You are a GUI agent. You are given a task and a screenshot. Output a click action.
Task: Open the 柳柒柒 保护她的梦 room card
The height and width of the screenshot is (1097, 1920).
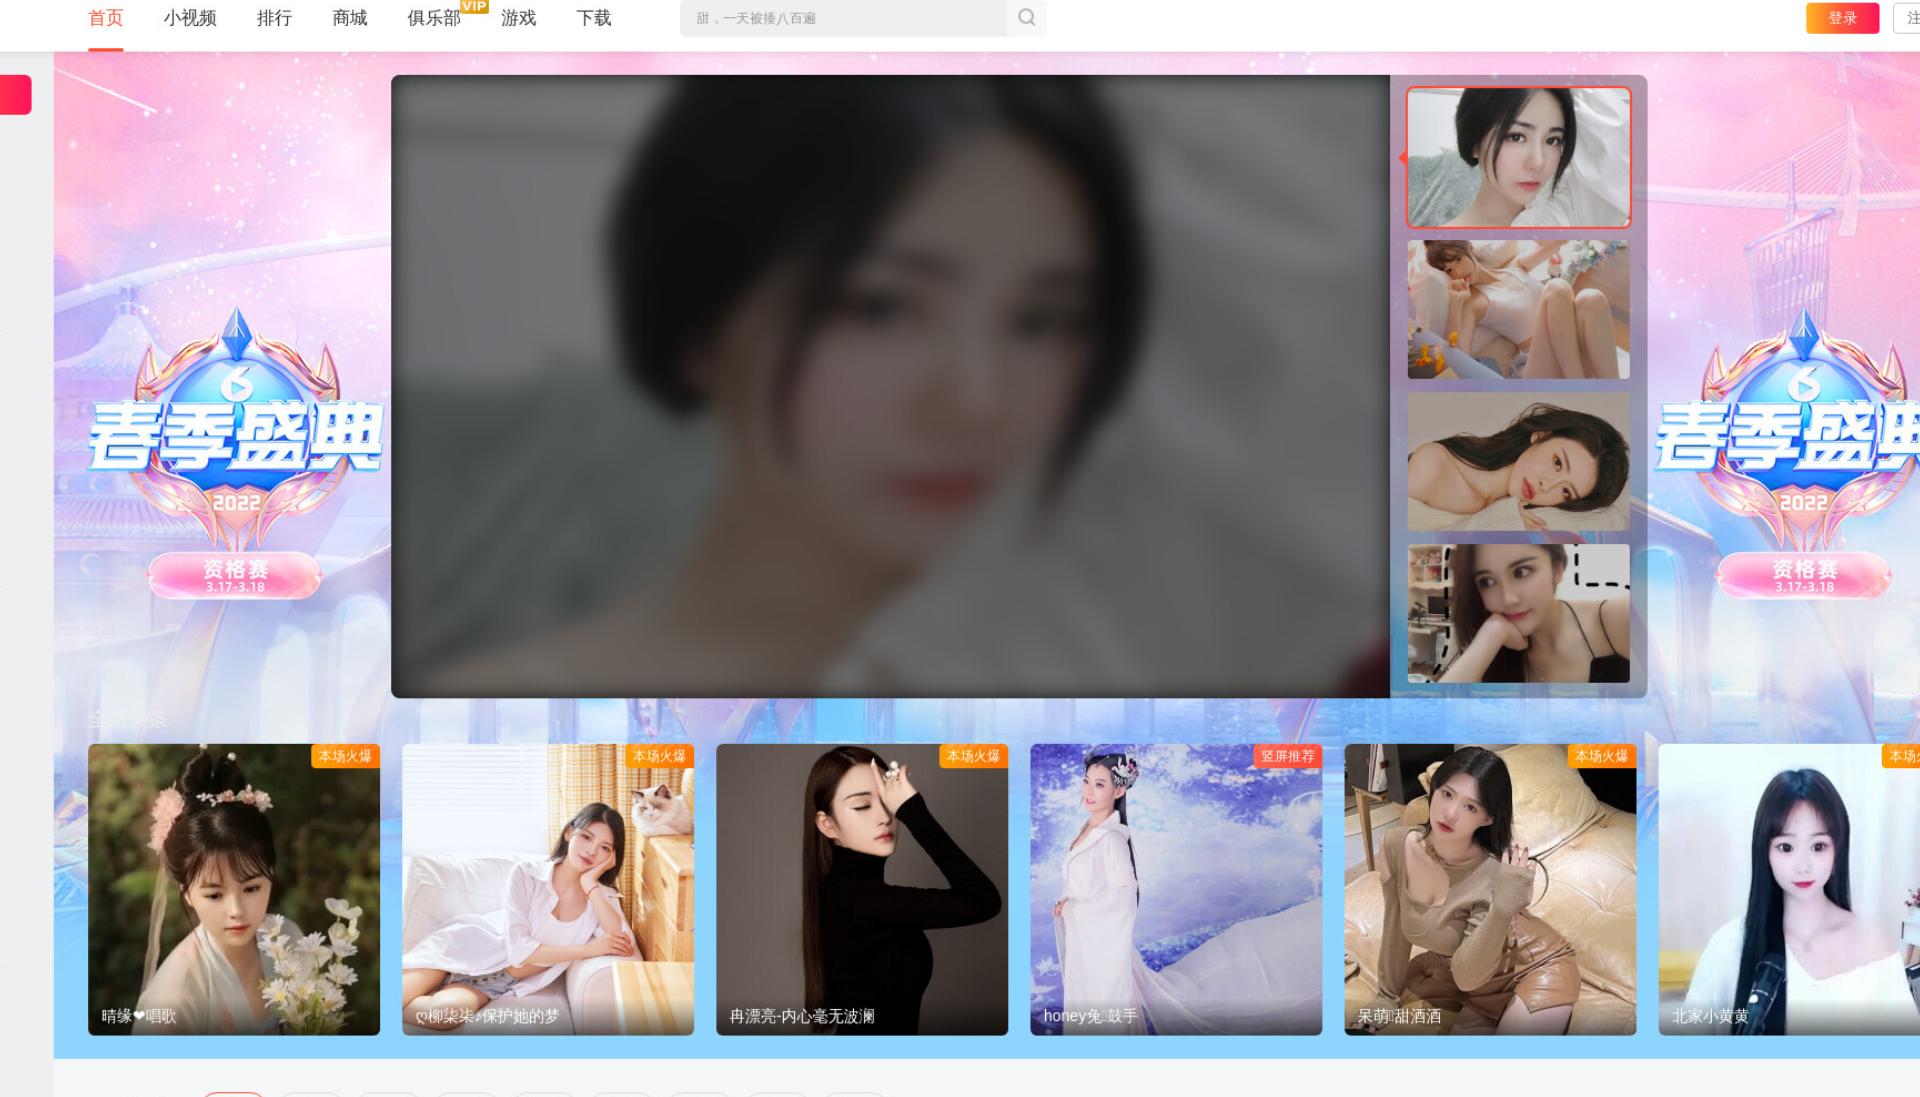tap(548, 889)
